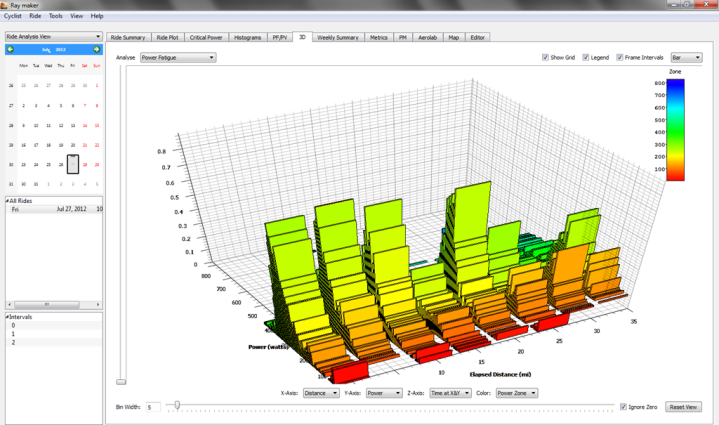Open the Ride Analysis View dropdown
The height and width of the screenshot is (425, 719).
[54, 36]
